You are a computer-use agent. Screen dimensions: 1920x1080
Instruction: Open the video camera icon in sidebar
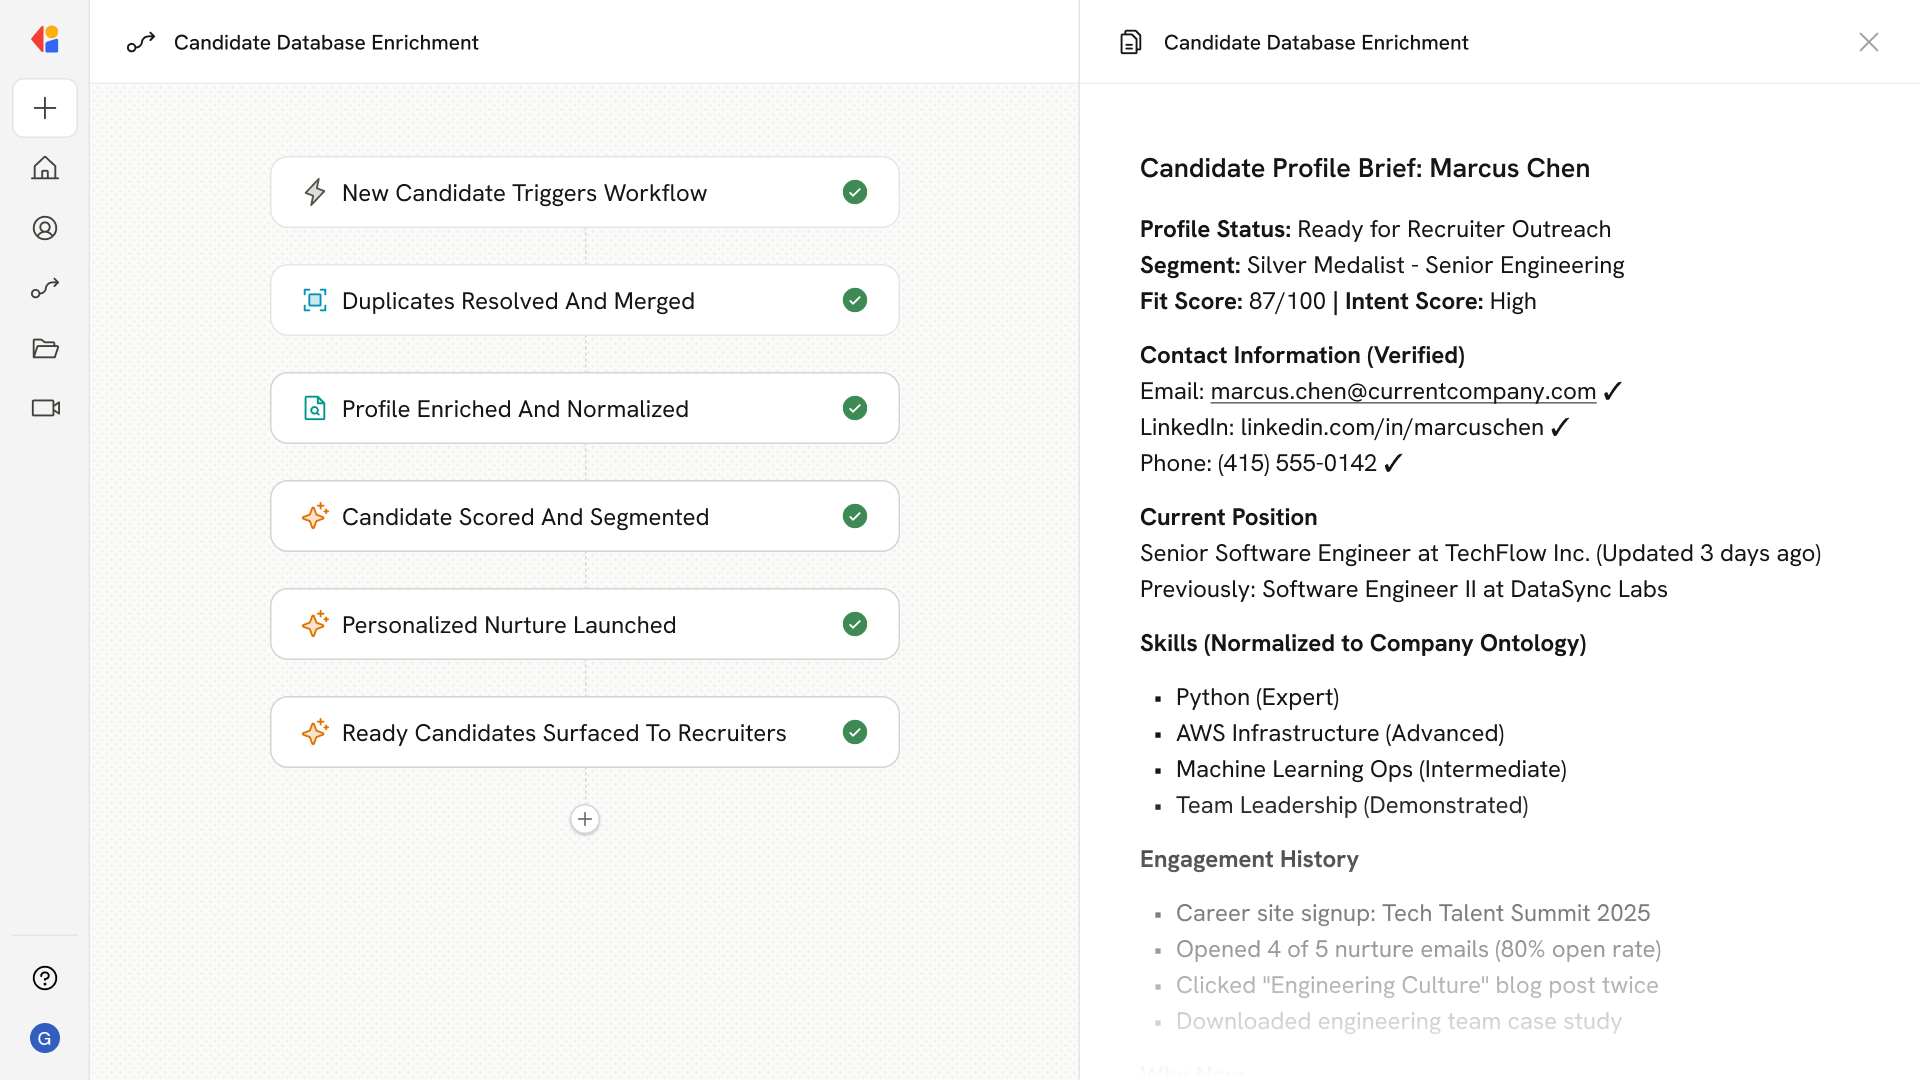coord(45,408)
